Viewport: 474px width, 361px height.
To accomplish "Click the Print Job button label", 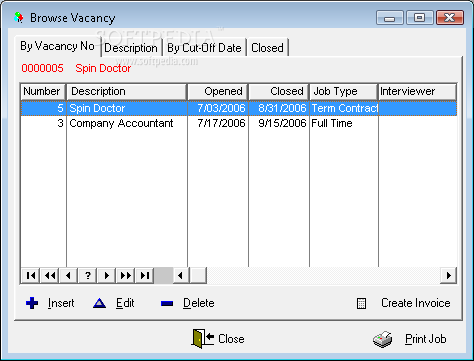I will pos(426,339).
